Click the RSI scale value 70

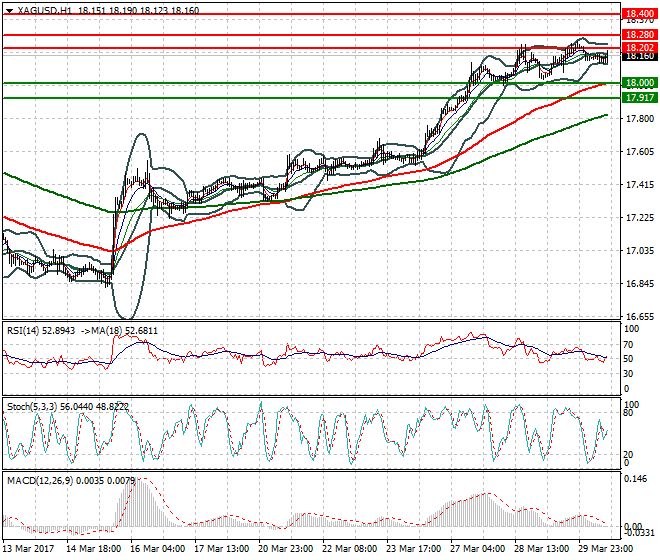628,345
